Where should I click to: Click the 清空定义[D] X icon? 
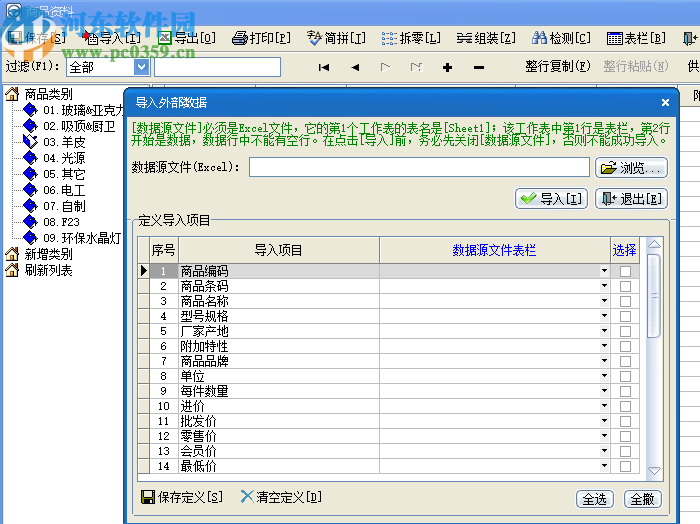247,496
